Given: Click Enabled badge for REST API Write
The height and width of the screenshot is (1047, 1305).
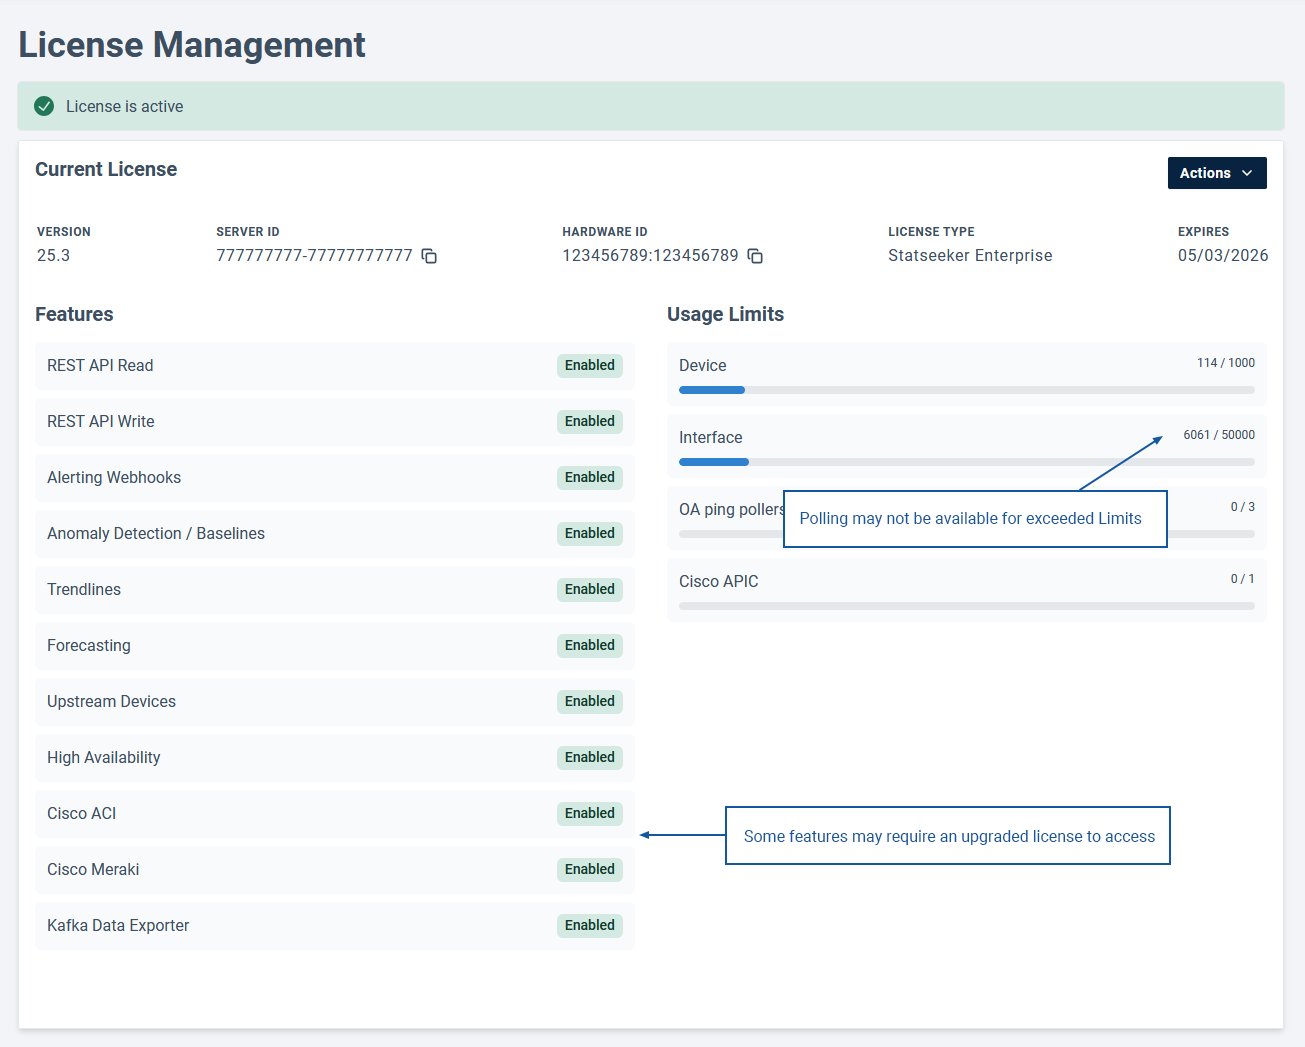Looking at the screenshot, I should [x=589, y=421].
